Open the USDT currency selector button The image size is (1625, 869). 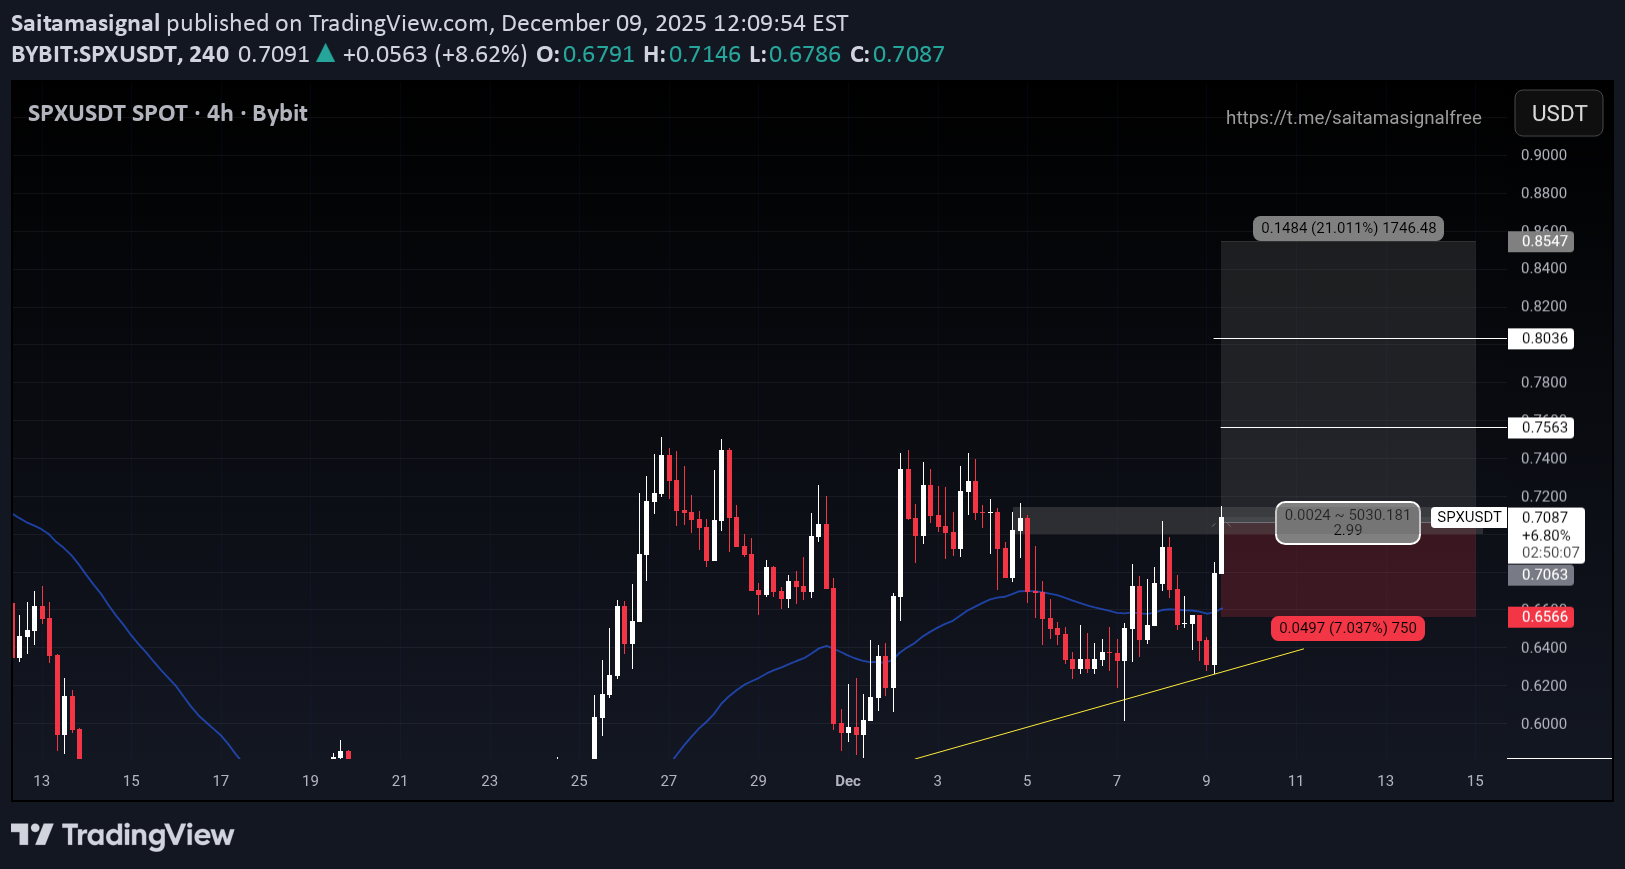click(x=1558, y=113)
